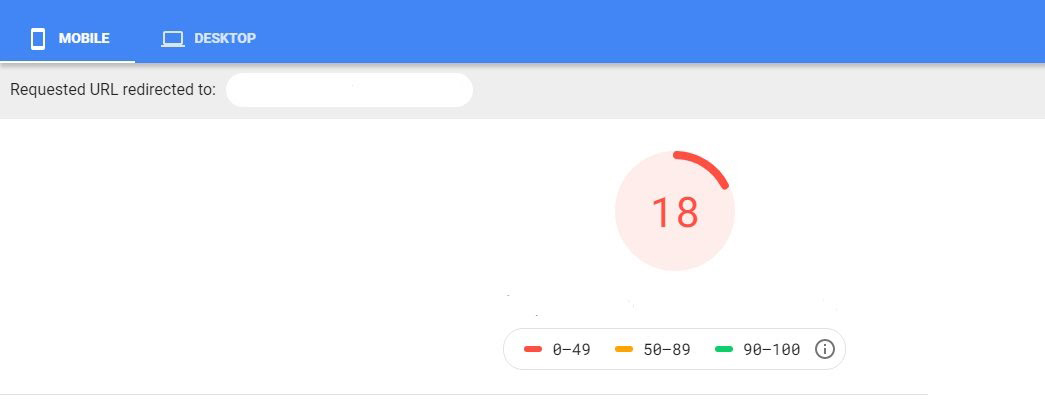The image size is (1045, 400).
Task: Click the "Requested URL redirected to:" text
Action: (112, 90)
